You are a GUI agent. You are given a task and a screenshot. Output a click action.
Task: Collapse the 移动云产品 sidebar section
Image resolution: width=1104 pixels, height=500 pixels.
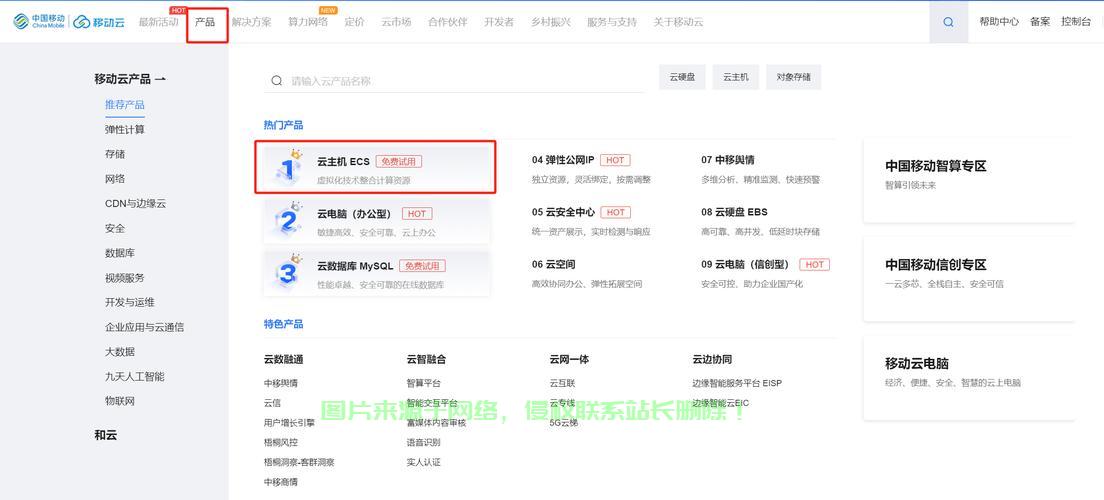click(130, 79)
